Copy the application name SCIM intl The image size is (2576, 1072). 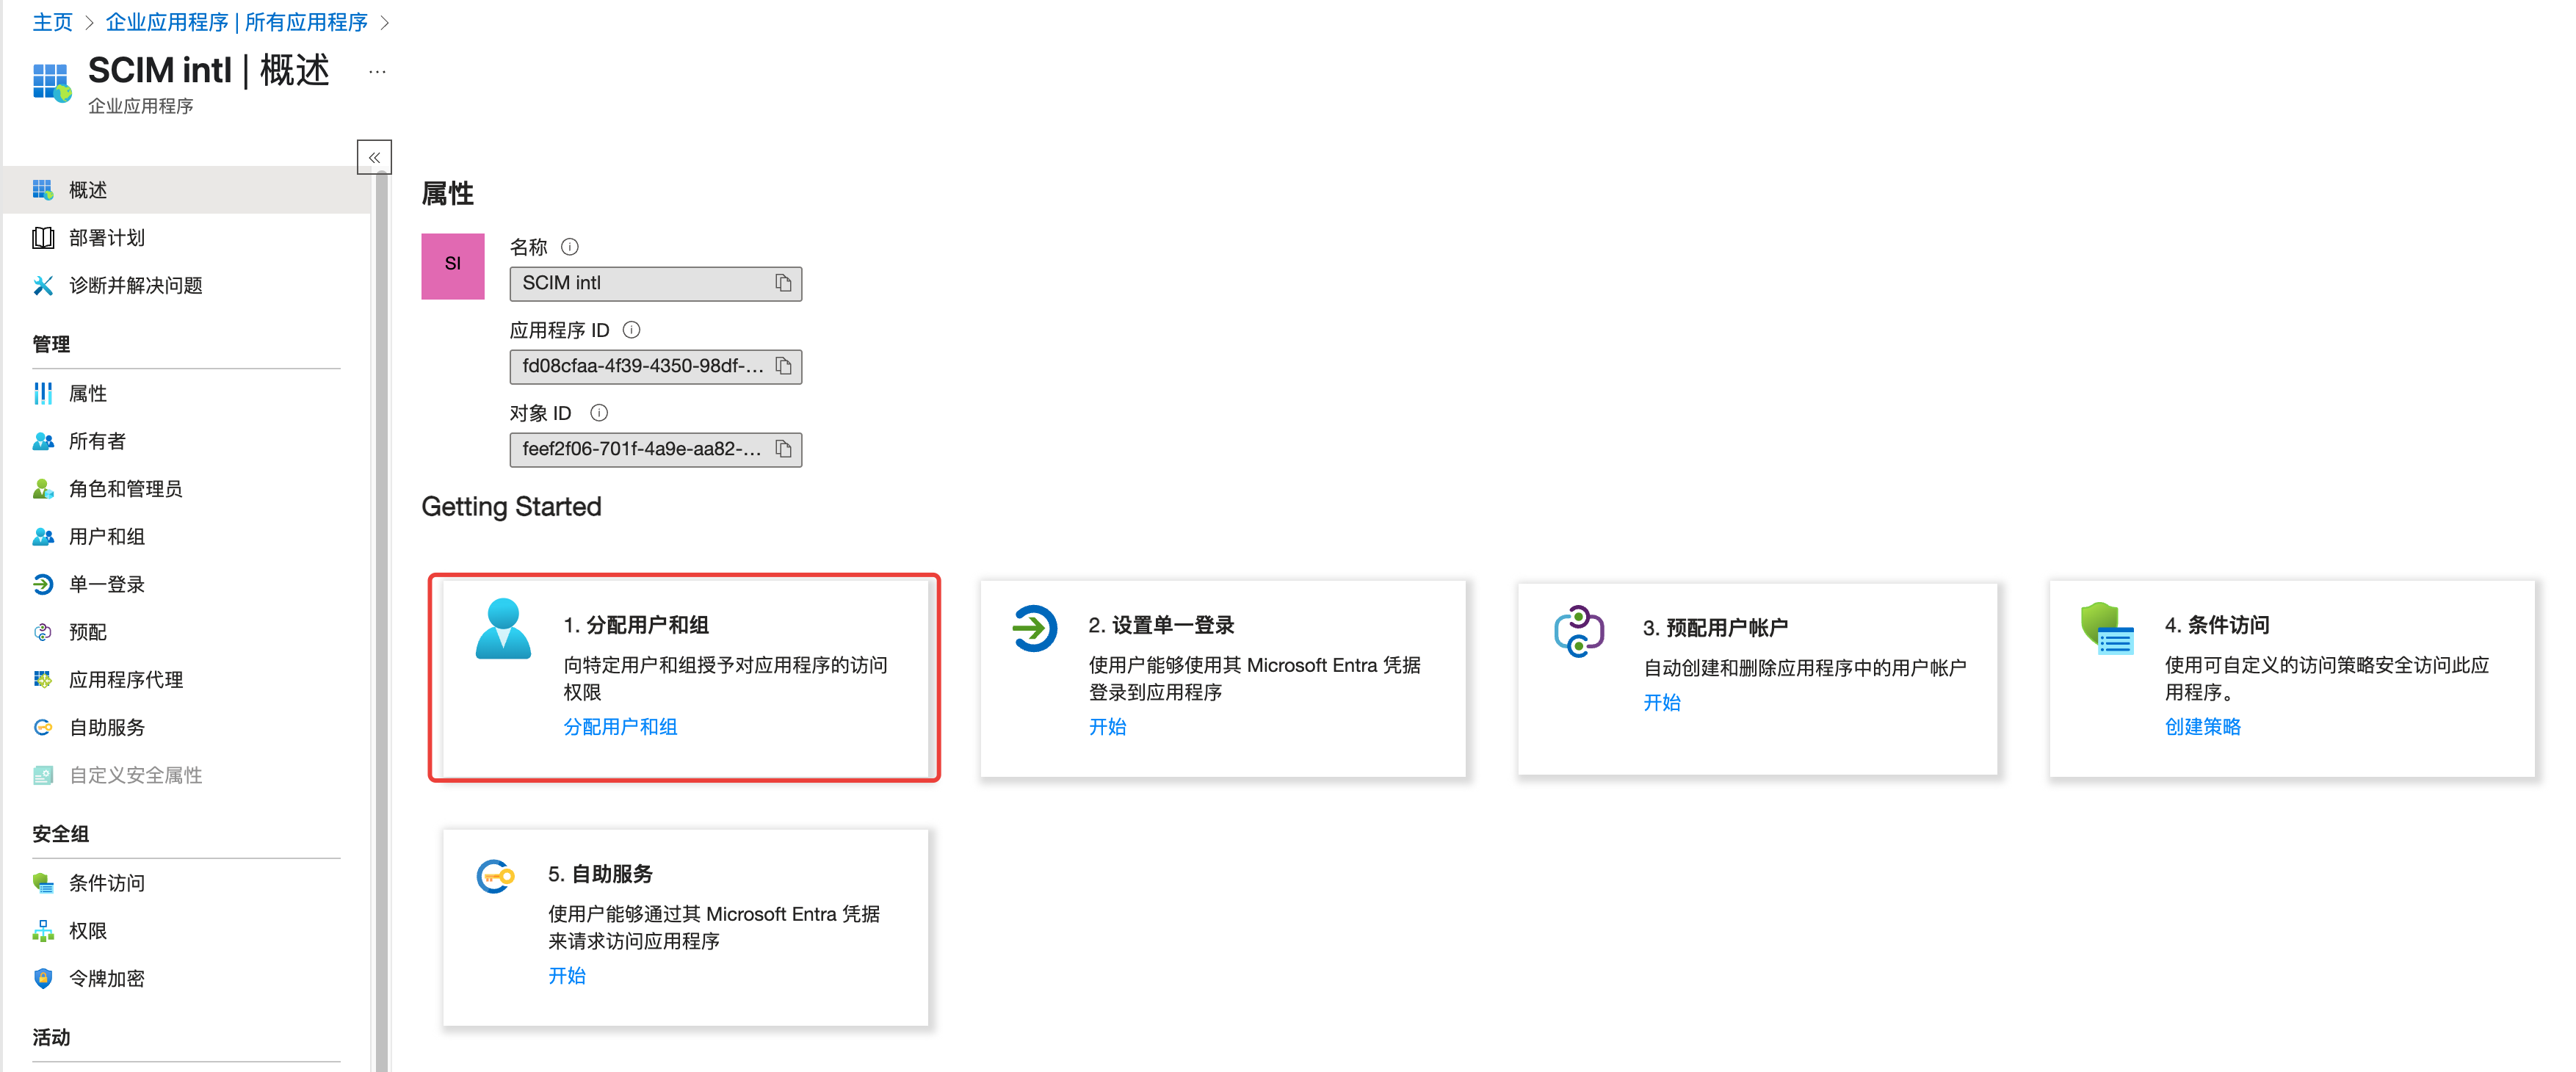point(783,283)
